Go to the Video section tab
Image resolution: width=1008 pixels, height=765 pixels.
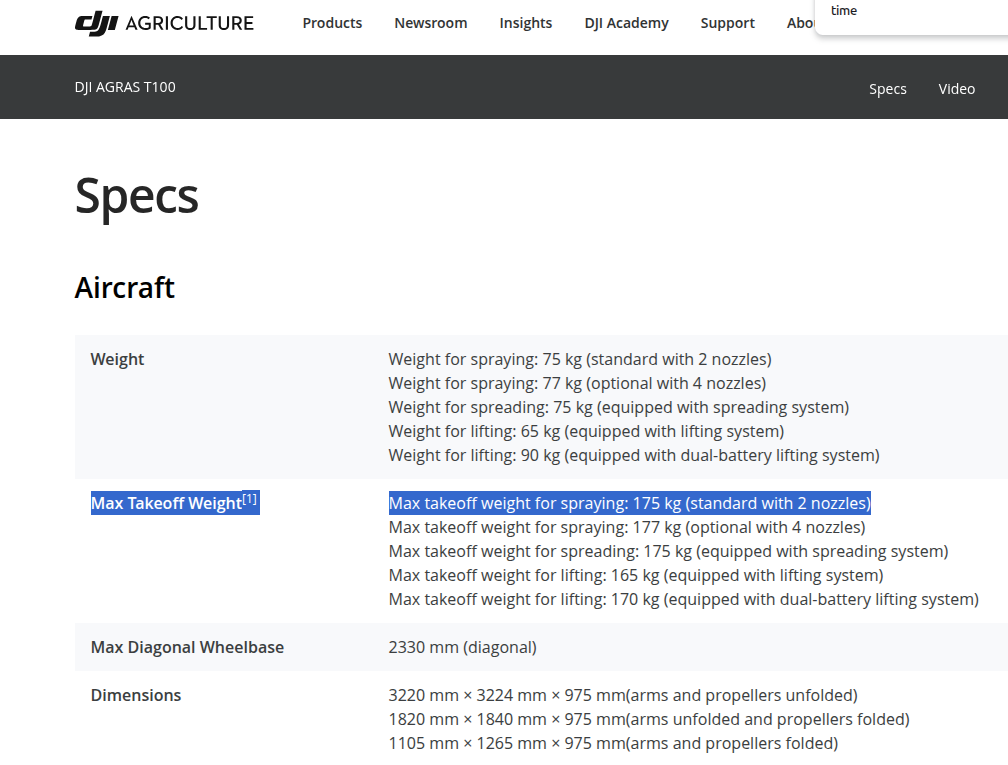957,89
